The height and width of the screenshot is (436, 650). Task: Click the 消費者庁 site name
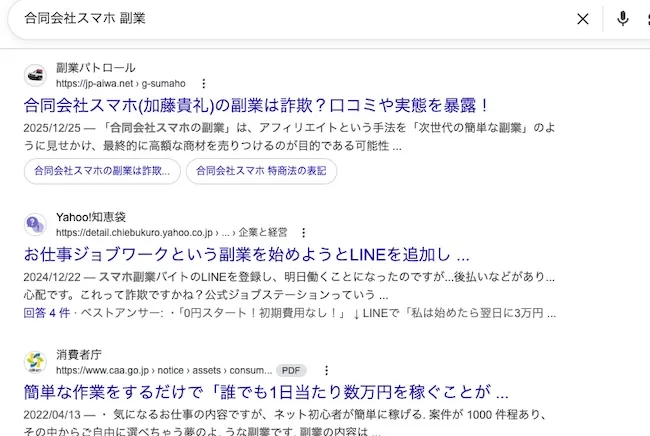click(x=79, y=354)
